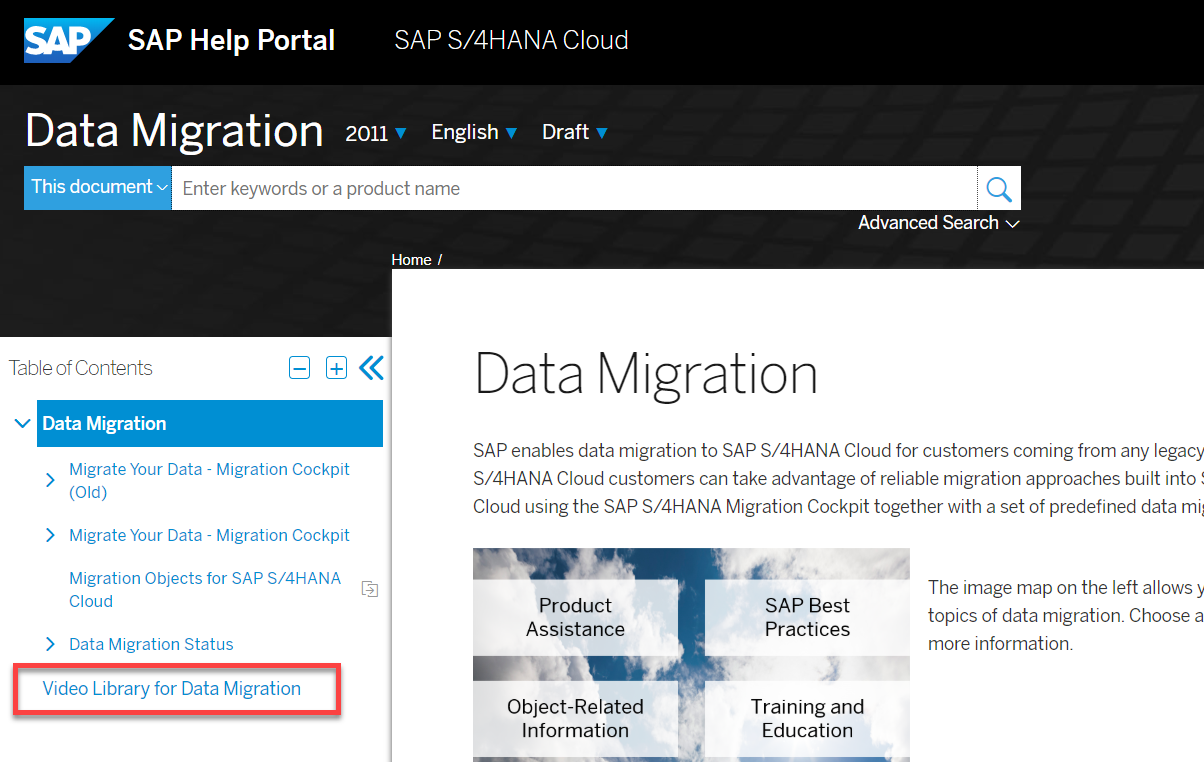Expand the Migrate Your Data - Migration Cockpit node
The height and width of the screenshot is (762, 1204).
point(50,536)
